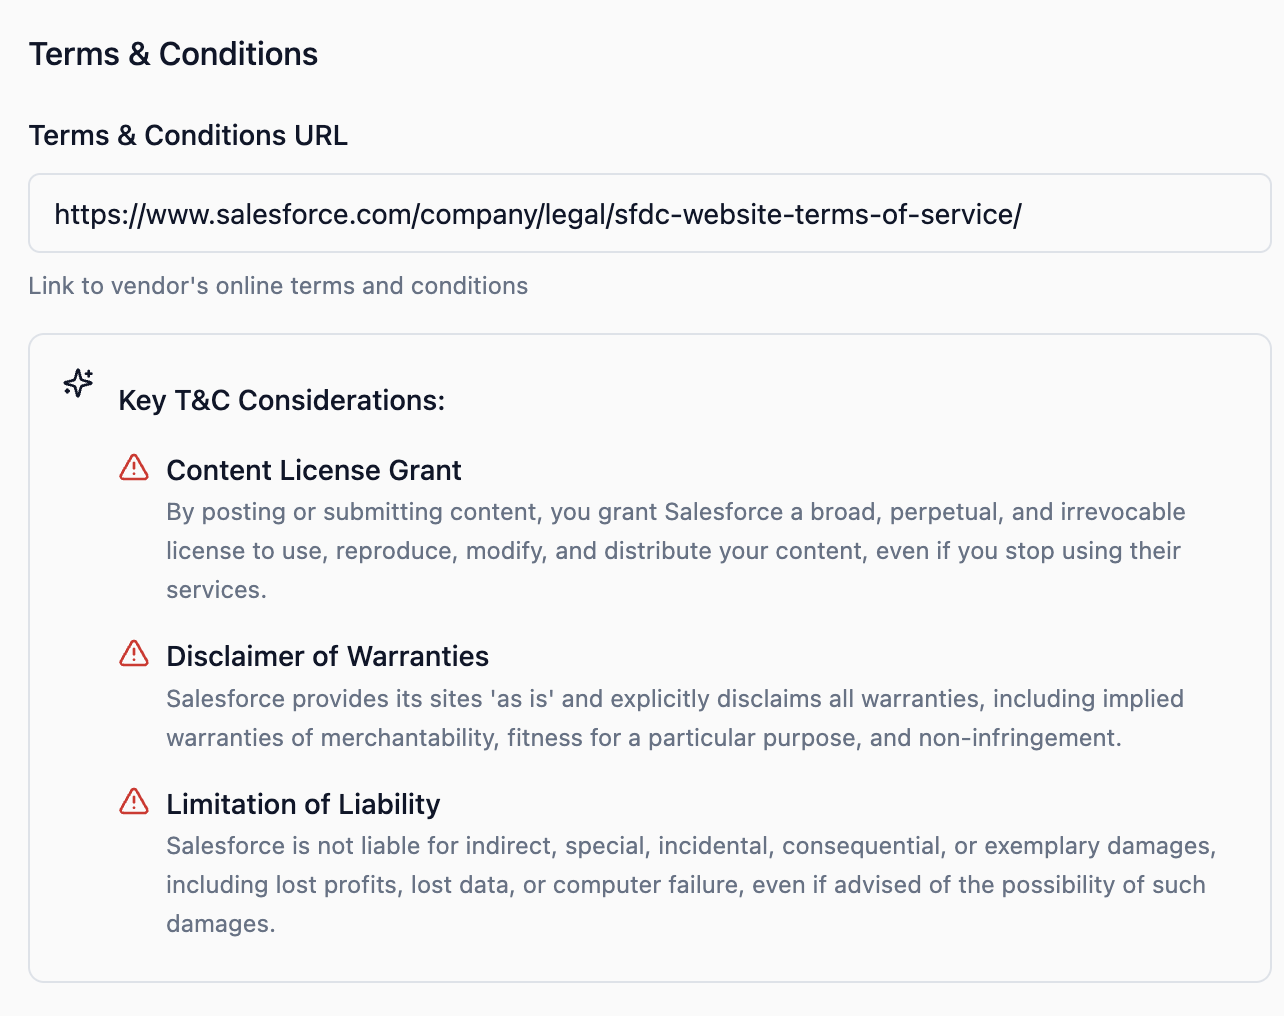Click the final word "damages." on its own line
Viewport: 1284px width, 1016px height.
[220, 924]
